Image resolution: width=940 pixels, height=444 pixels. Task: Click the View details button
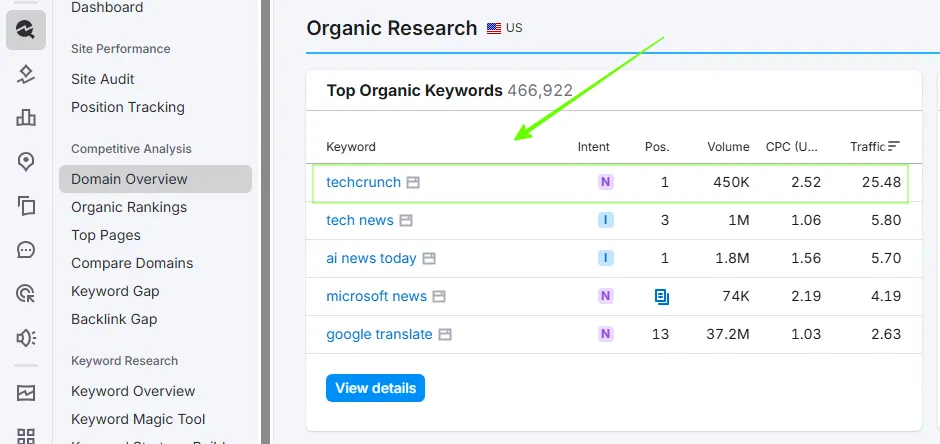pos(375,388)
